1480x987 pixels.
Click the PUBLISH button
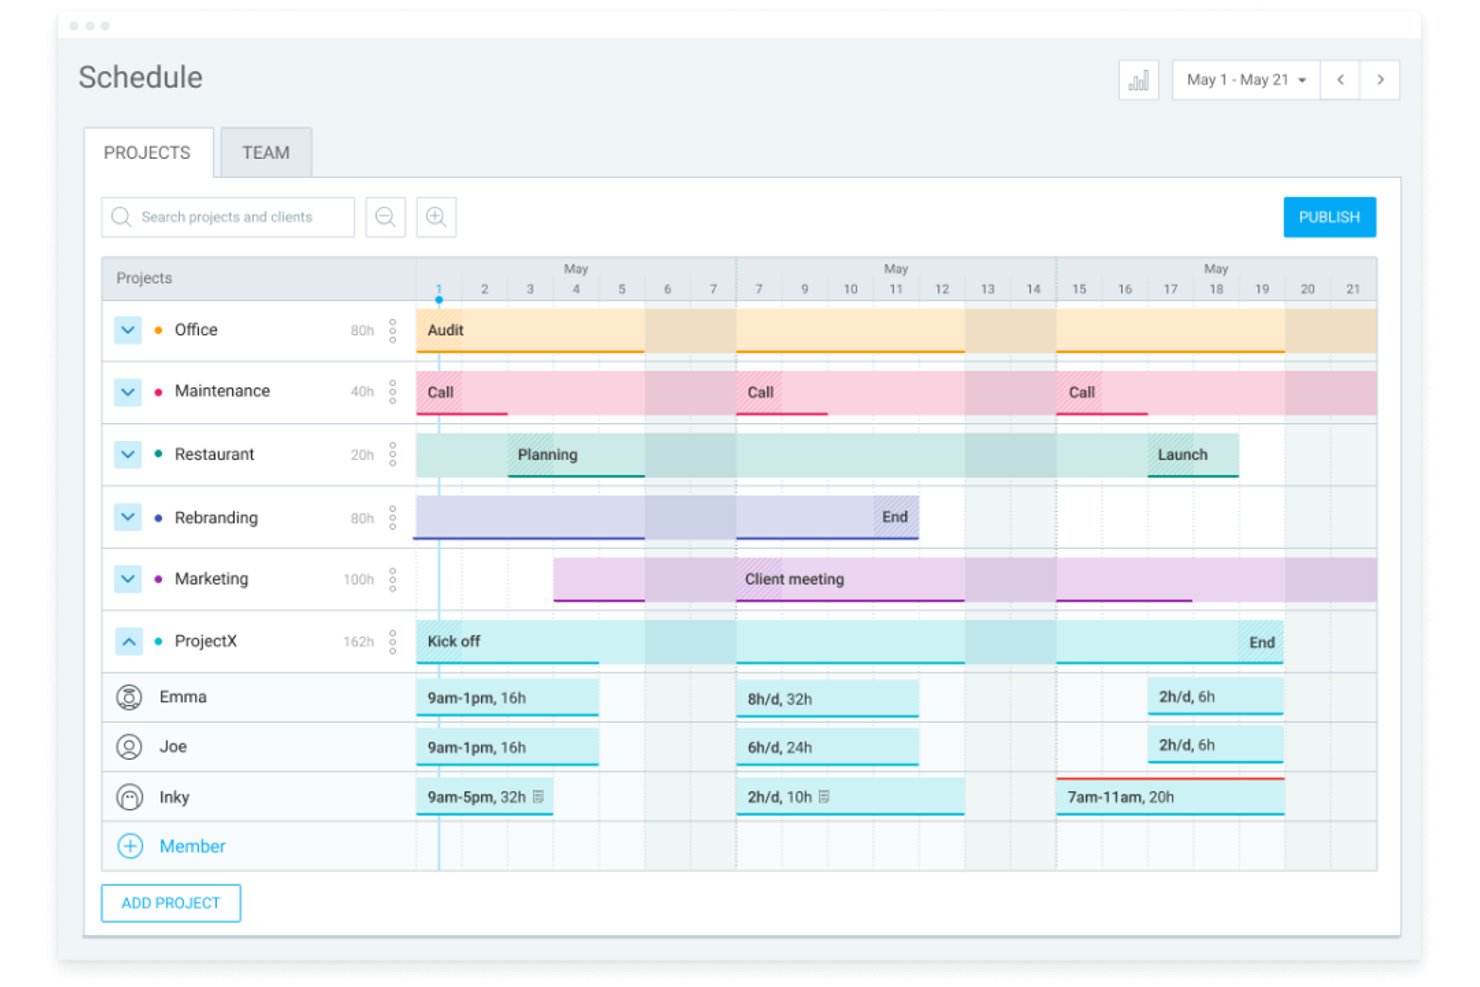pyautogui.click(x=1329, y=217)
